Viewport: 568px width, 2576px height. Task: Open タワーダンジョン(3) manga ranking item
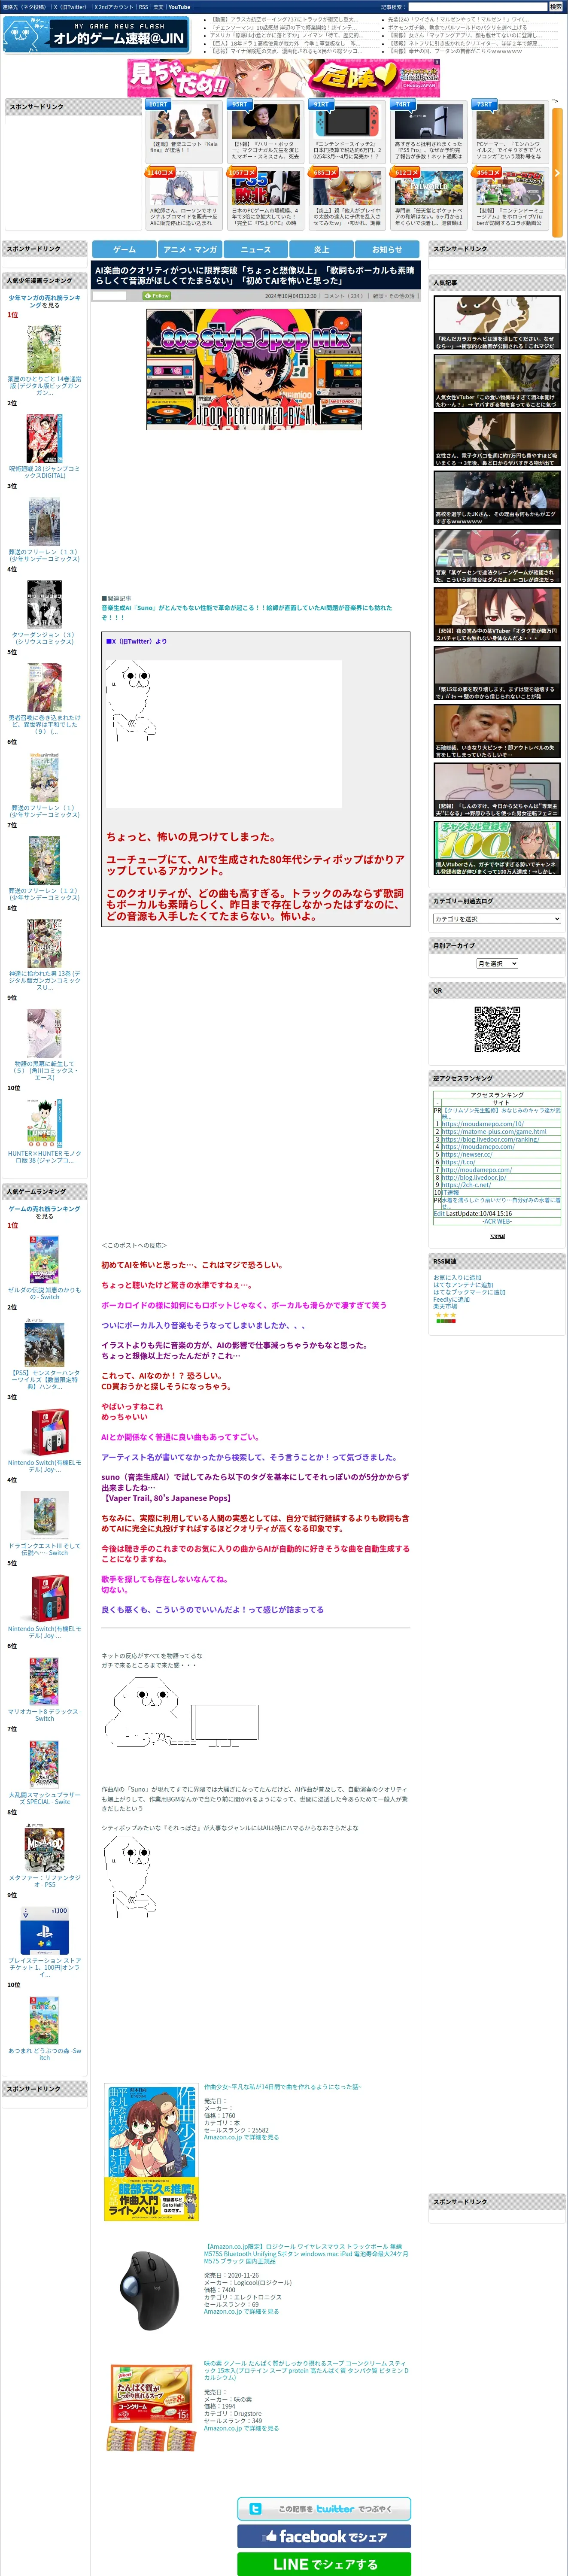coord(44,638)
